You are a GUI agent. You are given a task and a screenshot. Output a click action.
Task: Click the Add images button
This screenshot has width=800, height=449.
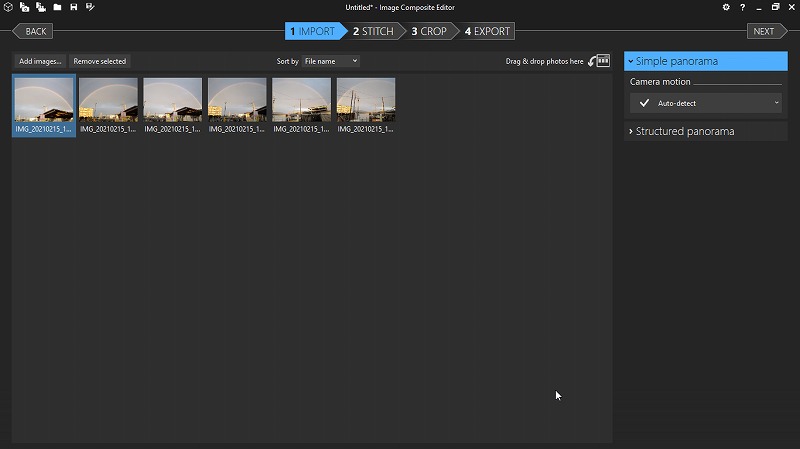(40, 61)
